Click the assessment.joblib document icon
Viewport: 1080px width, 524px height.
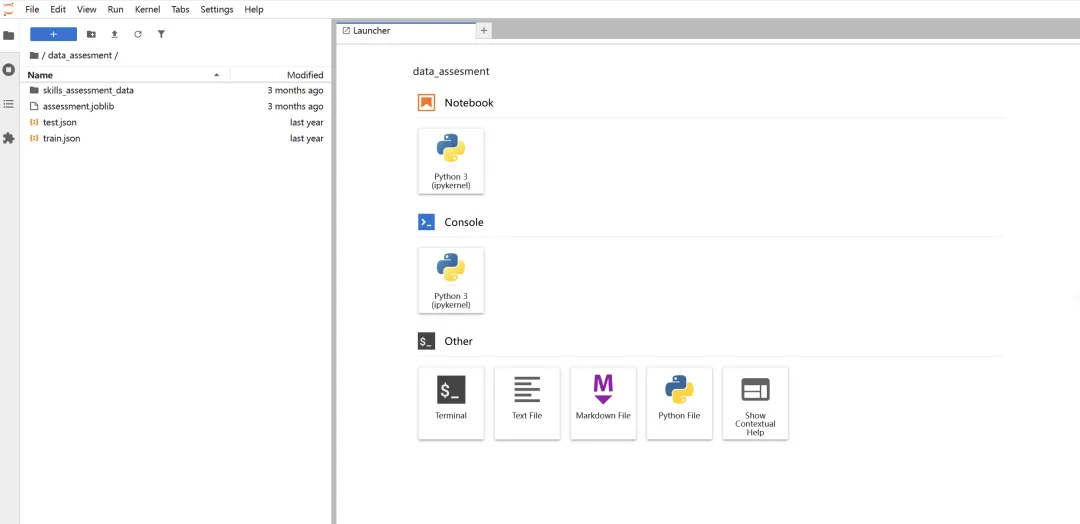pyautogui.click(x=34, y=106)
